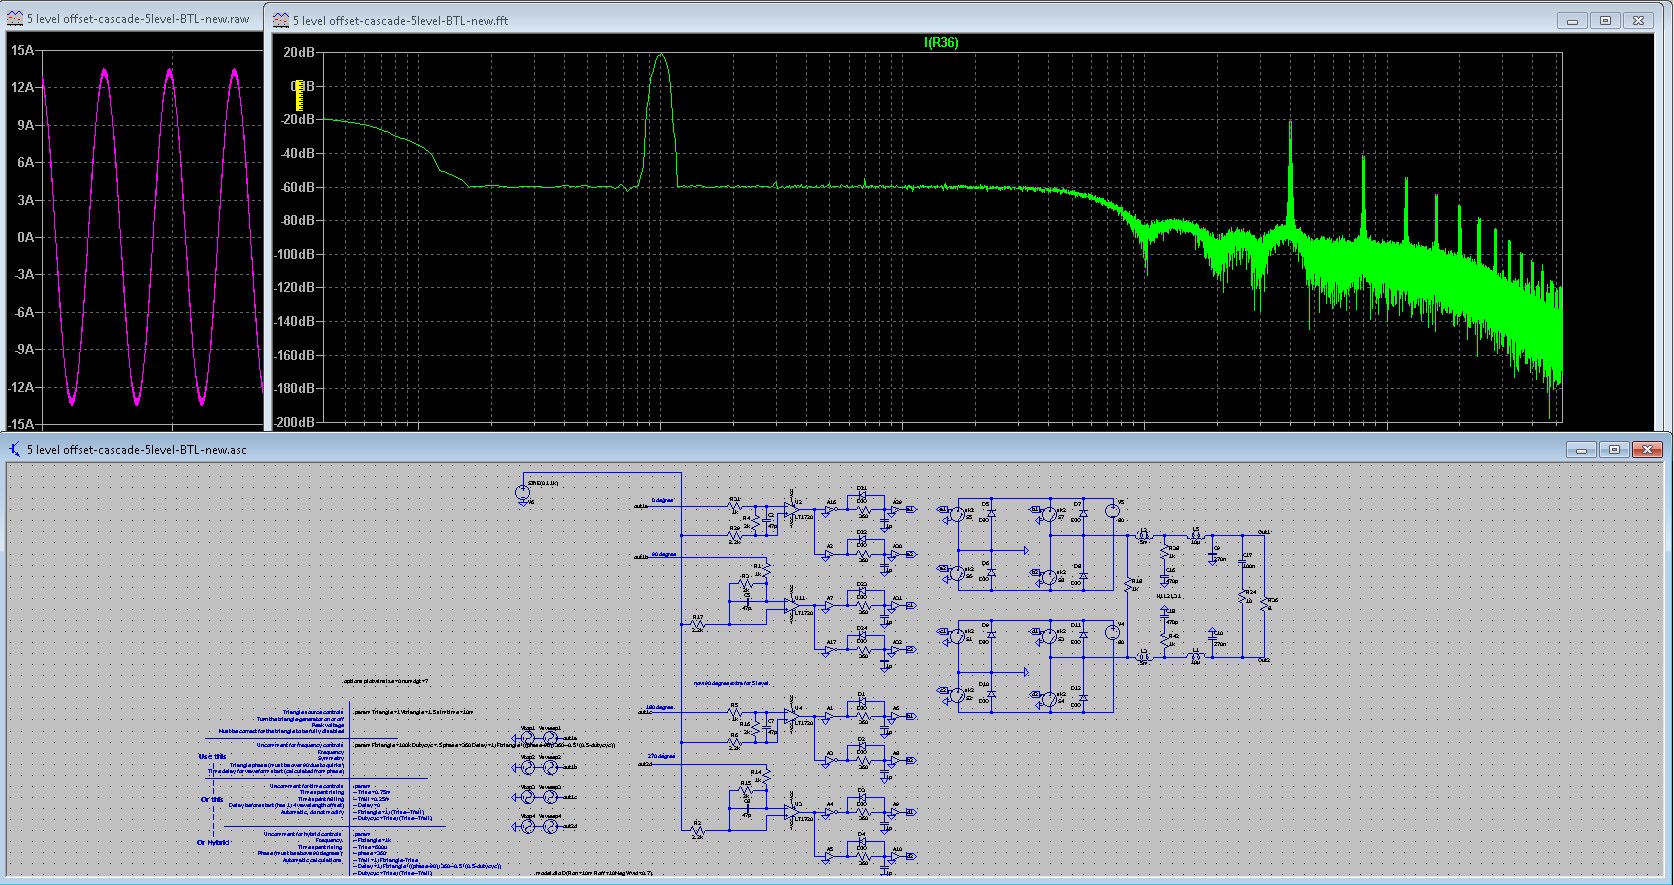1674x885 pixels.
Task: Click the -60dB axis label in FFT plot
Action: 296,187
